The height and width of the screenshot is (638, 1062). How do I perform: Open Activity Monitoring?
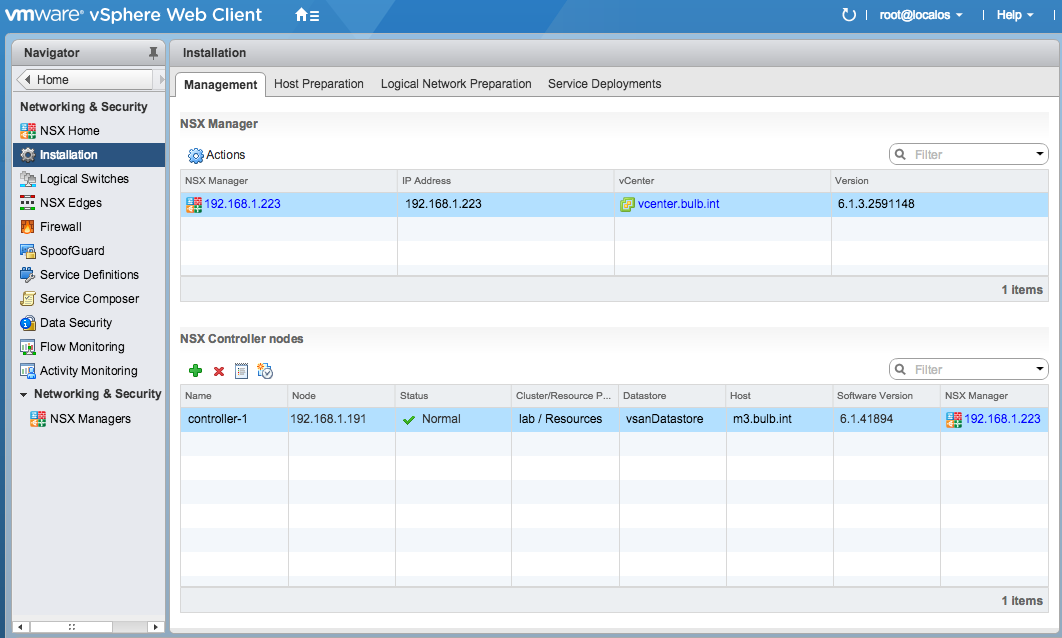coord(88,370)
